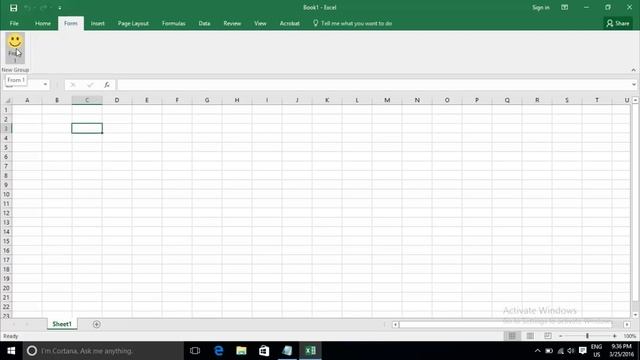This screenshot has width=640, height=360.
Task: Switch to Page Layout view in the status bar
Action: pyautogui.click(x=530, y=336)
